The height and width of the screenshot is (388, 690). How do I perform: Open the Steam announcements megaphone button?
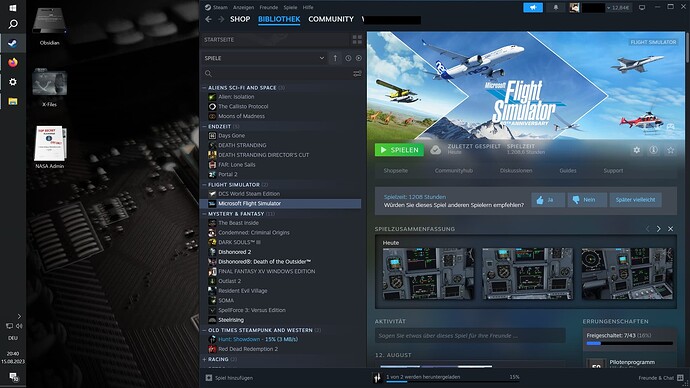pyautogui.click(x=532, y=7)
